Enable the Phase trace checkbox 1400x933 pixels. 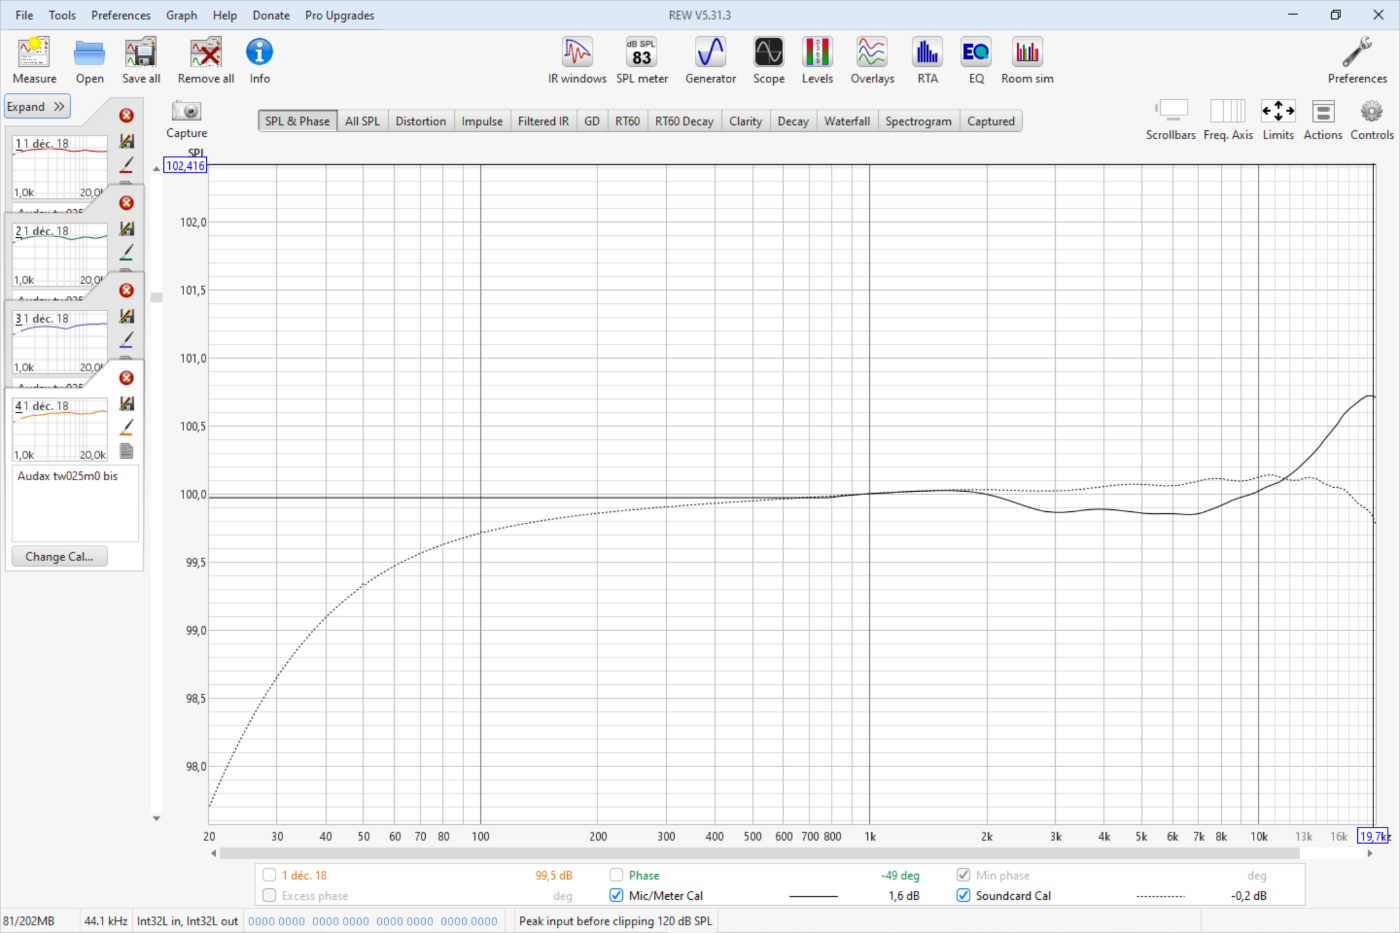[x=616, y=875]
